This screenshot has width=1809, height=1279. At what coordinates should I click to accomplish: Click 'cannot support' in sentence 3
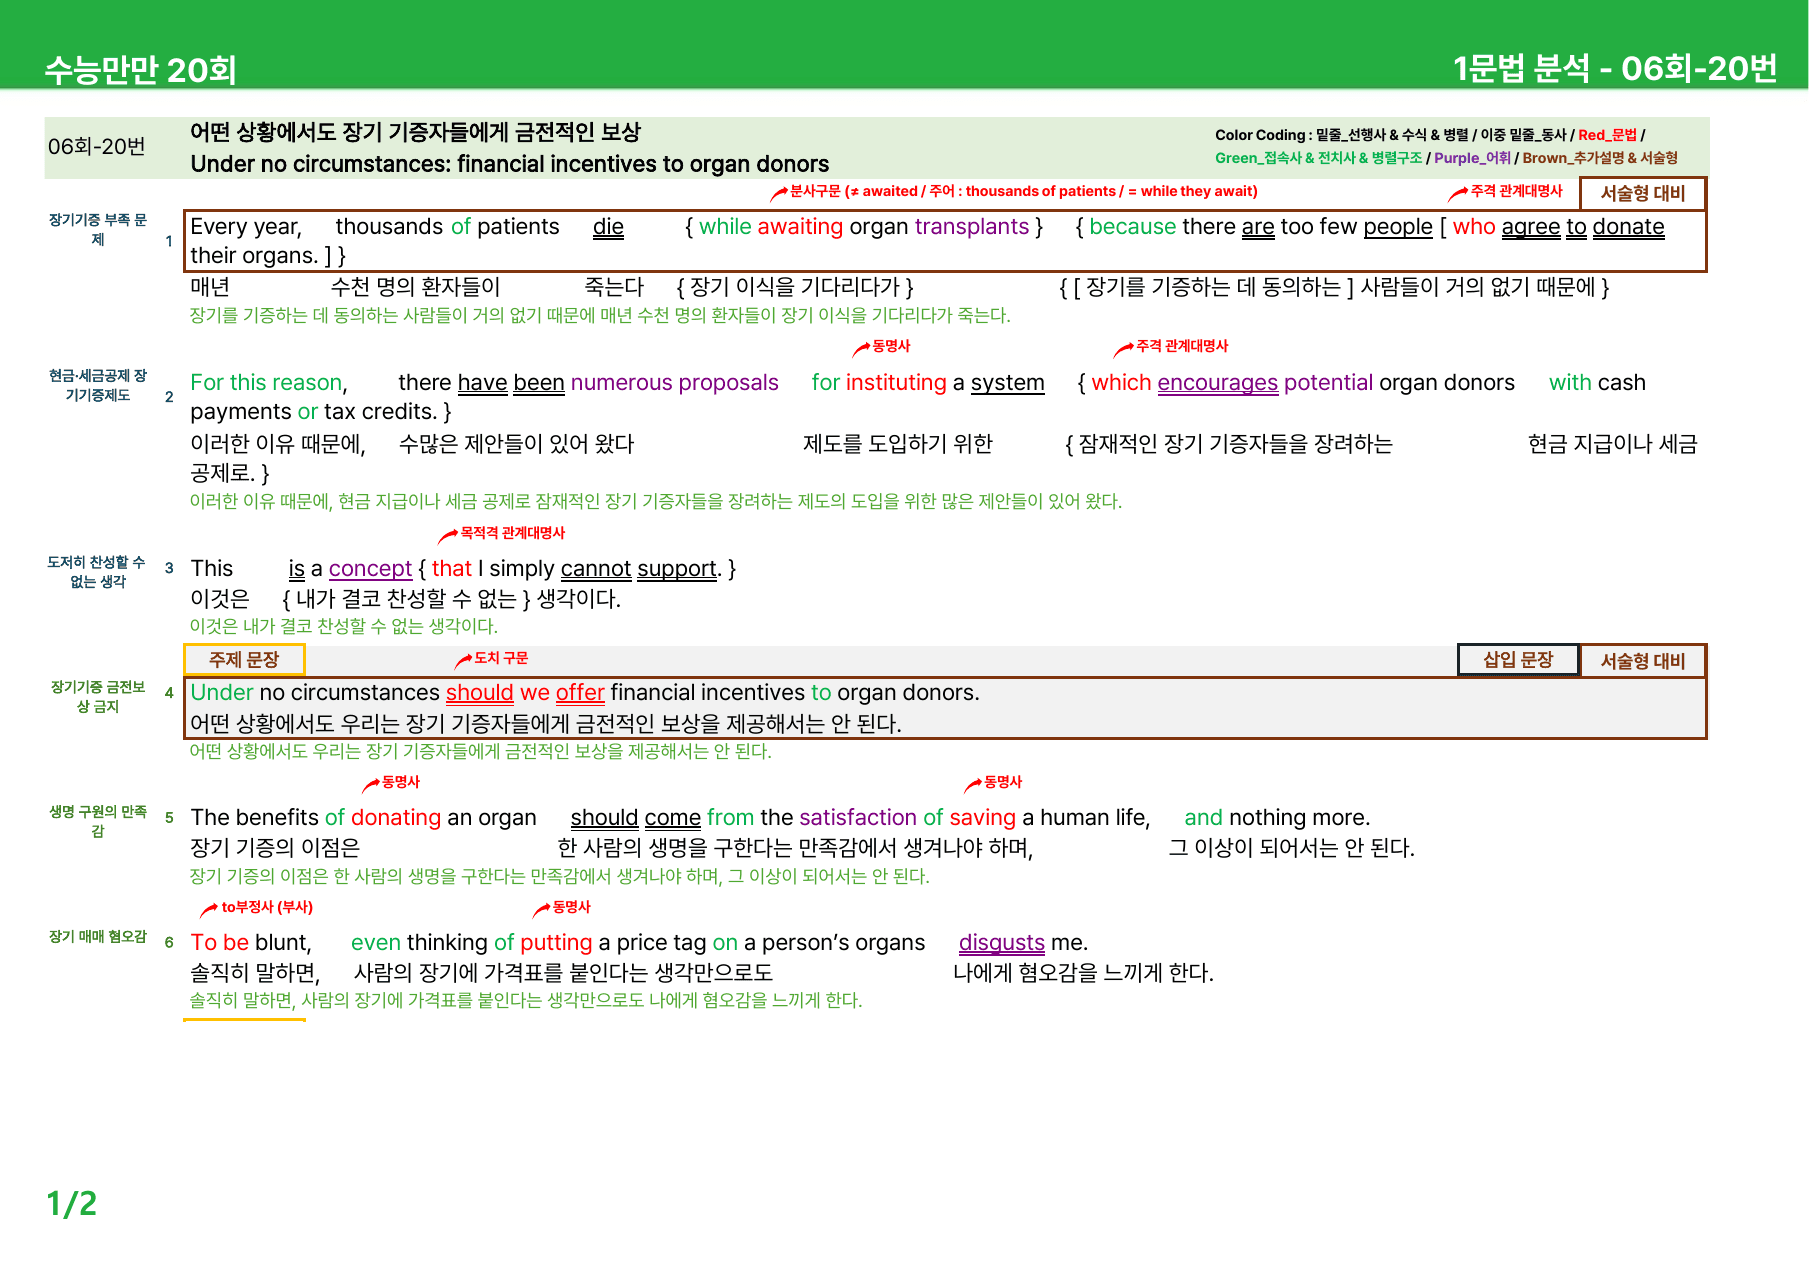pyautogui.click(x=639, y=569)
